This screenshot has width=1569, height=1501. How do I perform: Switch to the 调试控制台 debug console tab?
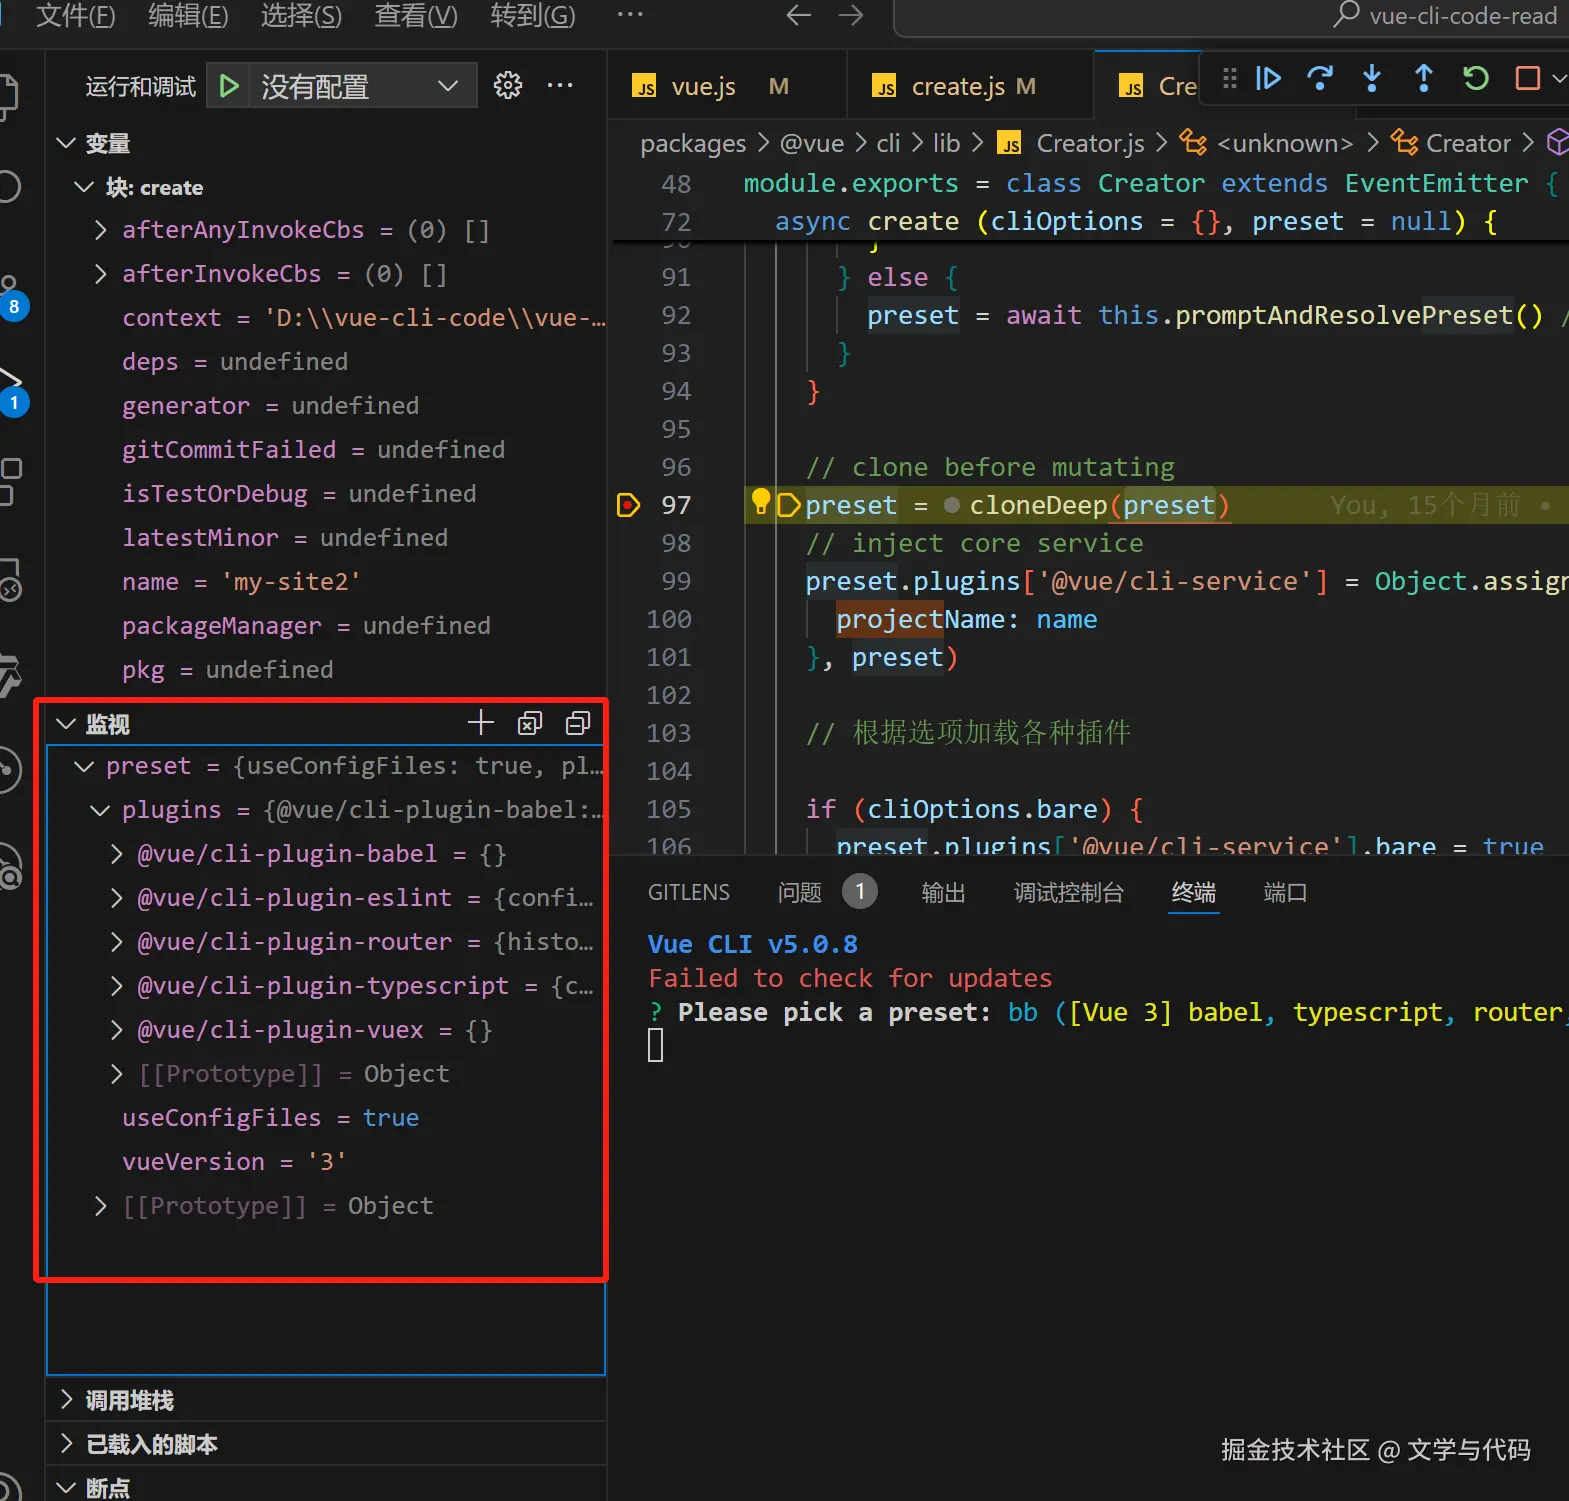coord(1069,892)
